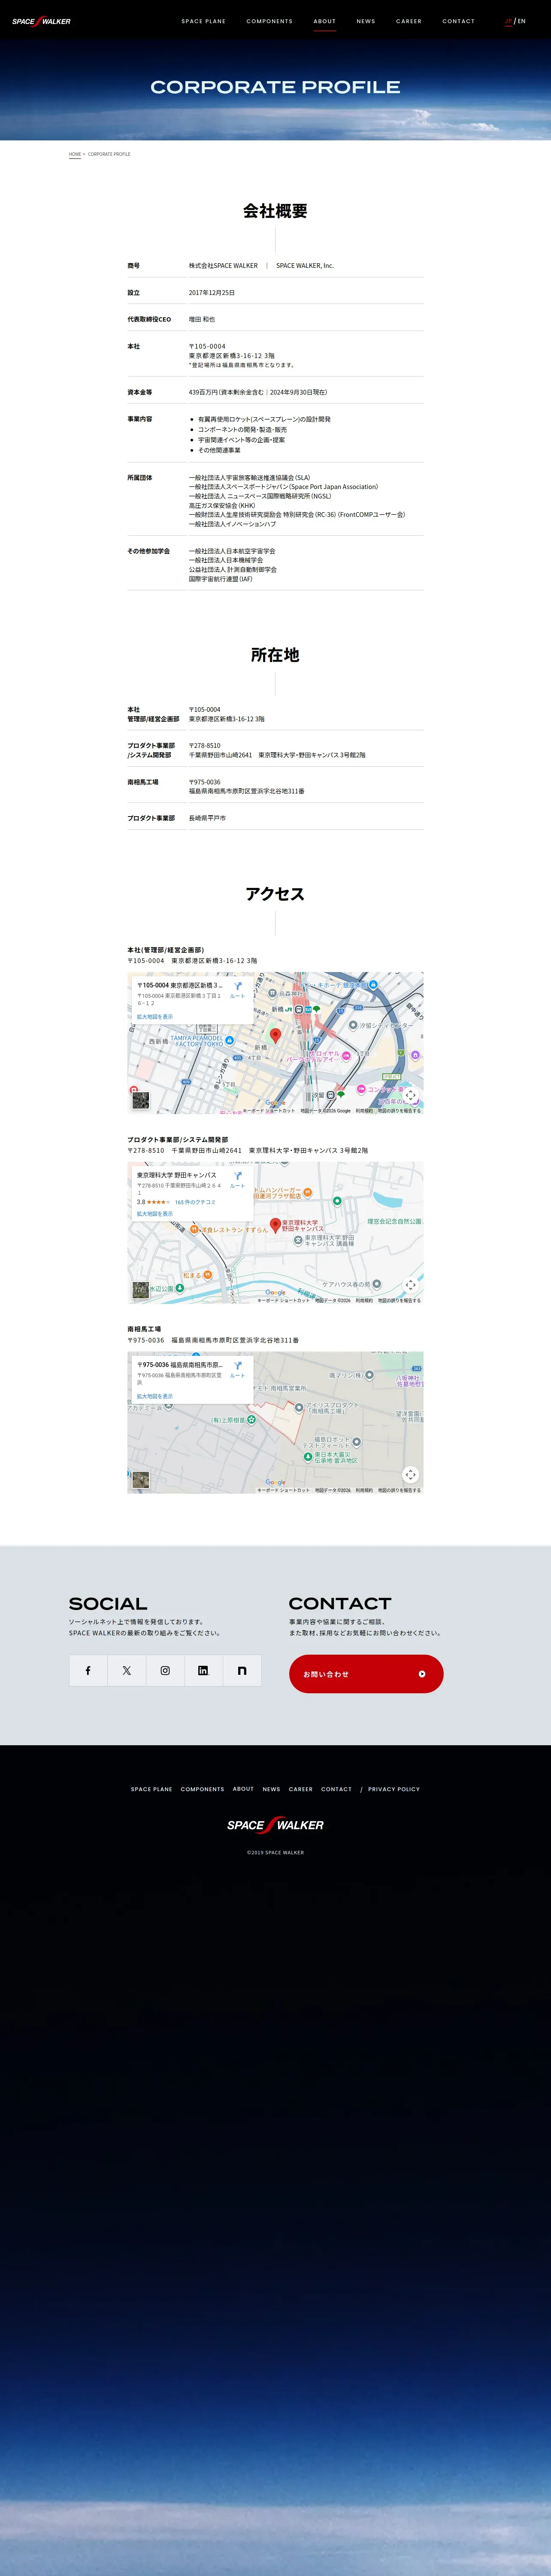Image resolution: width=551 pixels, height=2576 pixels.
Task: Open the Facebook social icon
Action: [x=88, y=1670]
